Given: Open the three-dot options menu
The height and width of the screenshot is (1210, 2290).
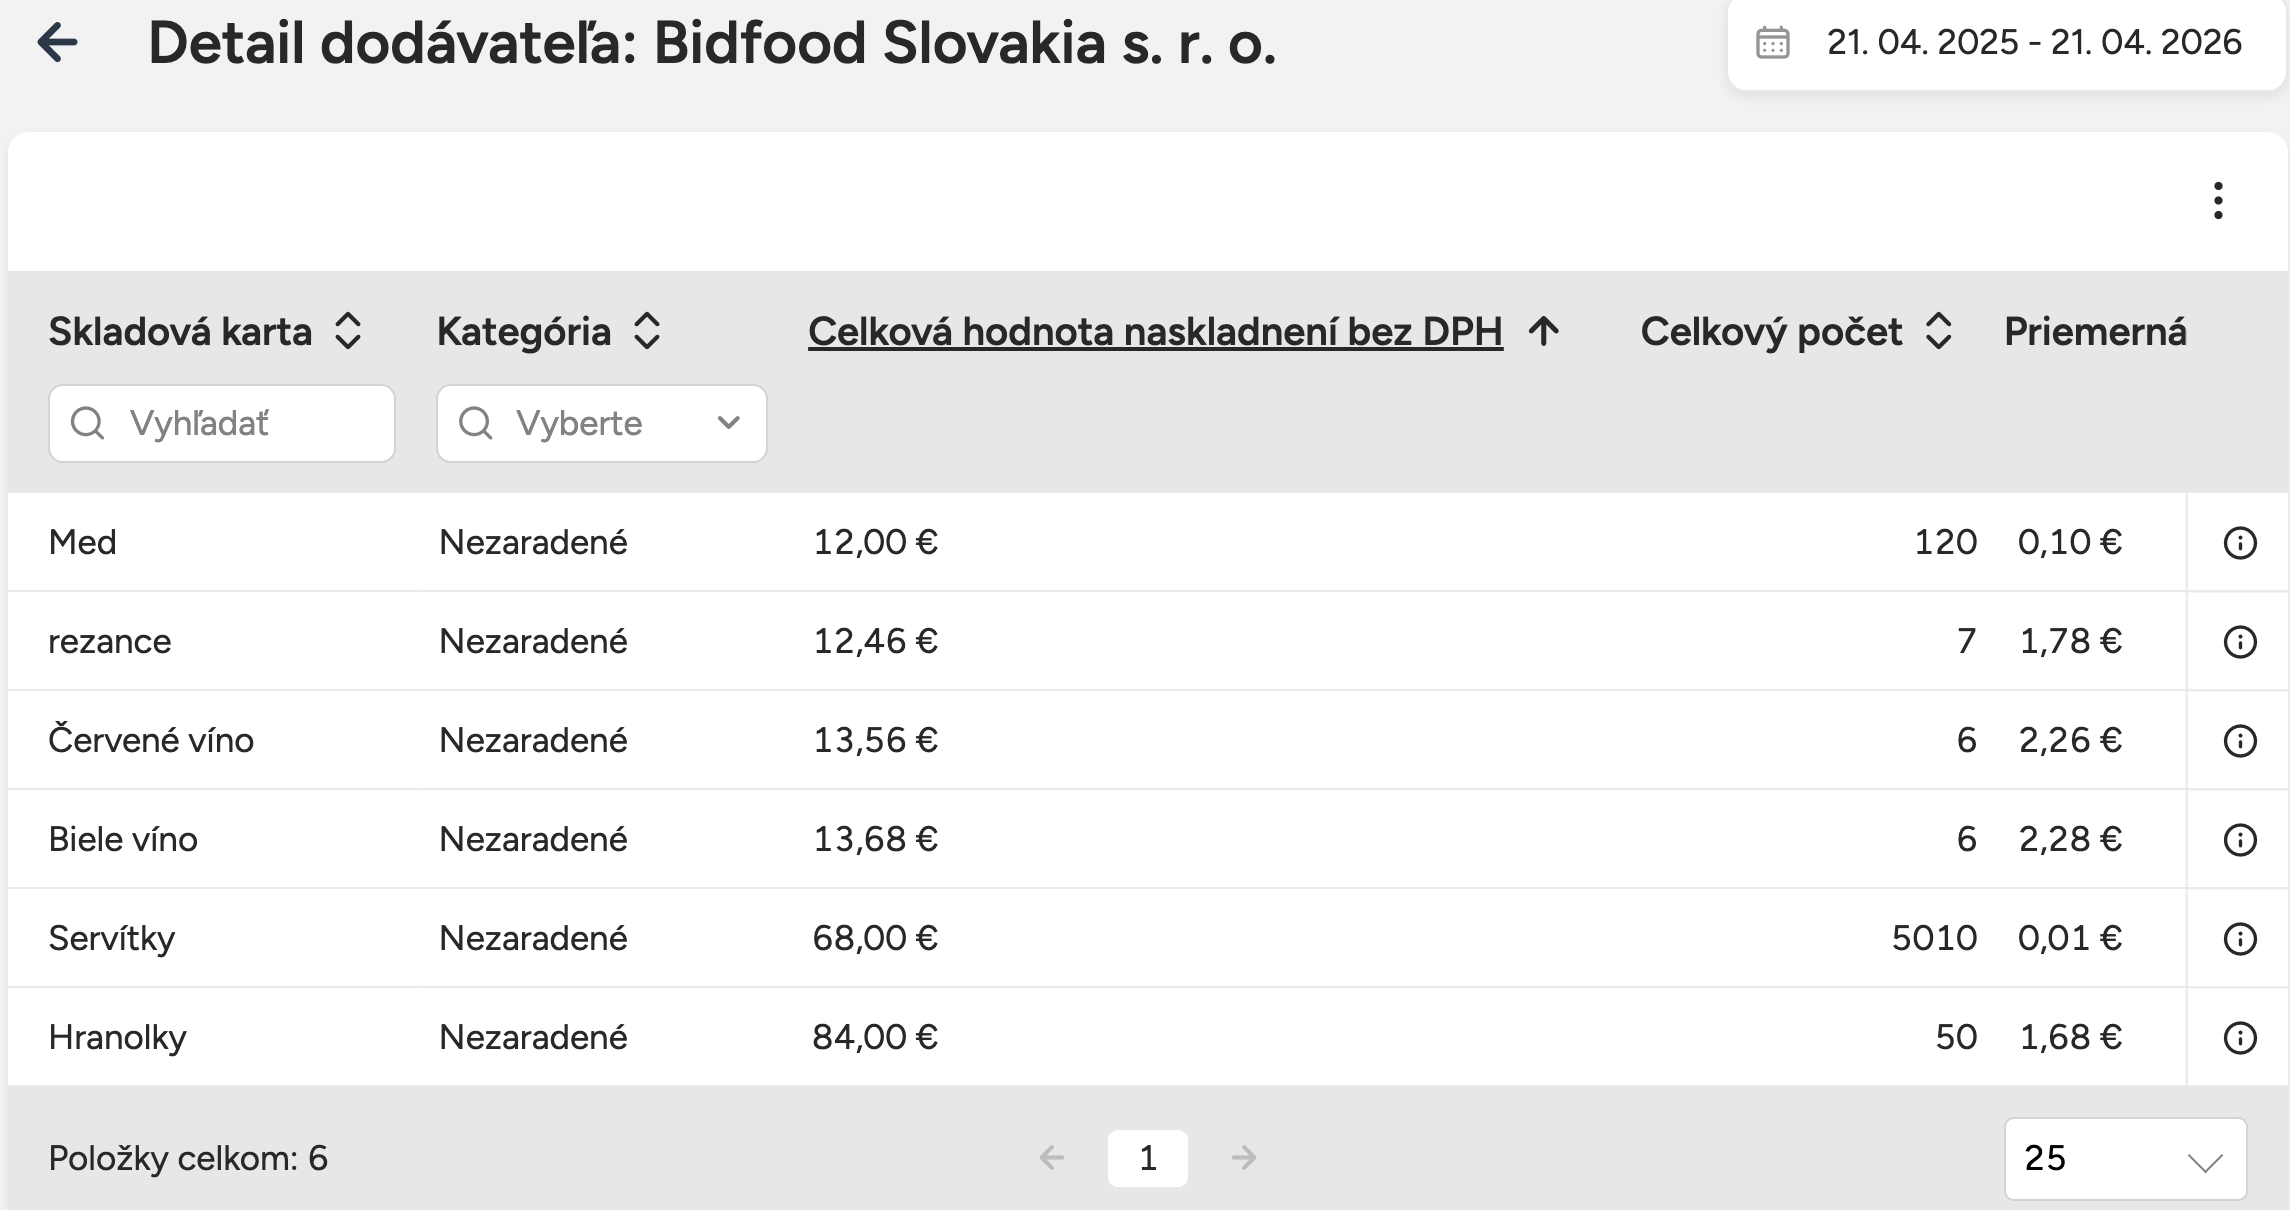Looking at the screenshot, I should (2218, 201).
